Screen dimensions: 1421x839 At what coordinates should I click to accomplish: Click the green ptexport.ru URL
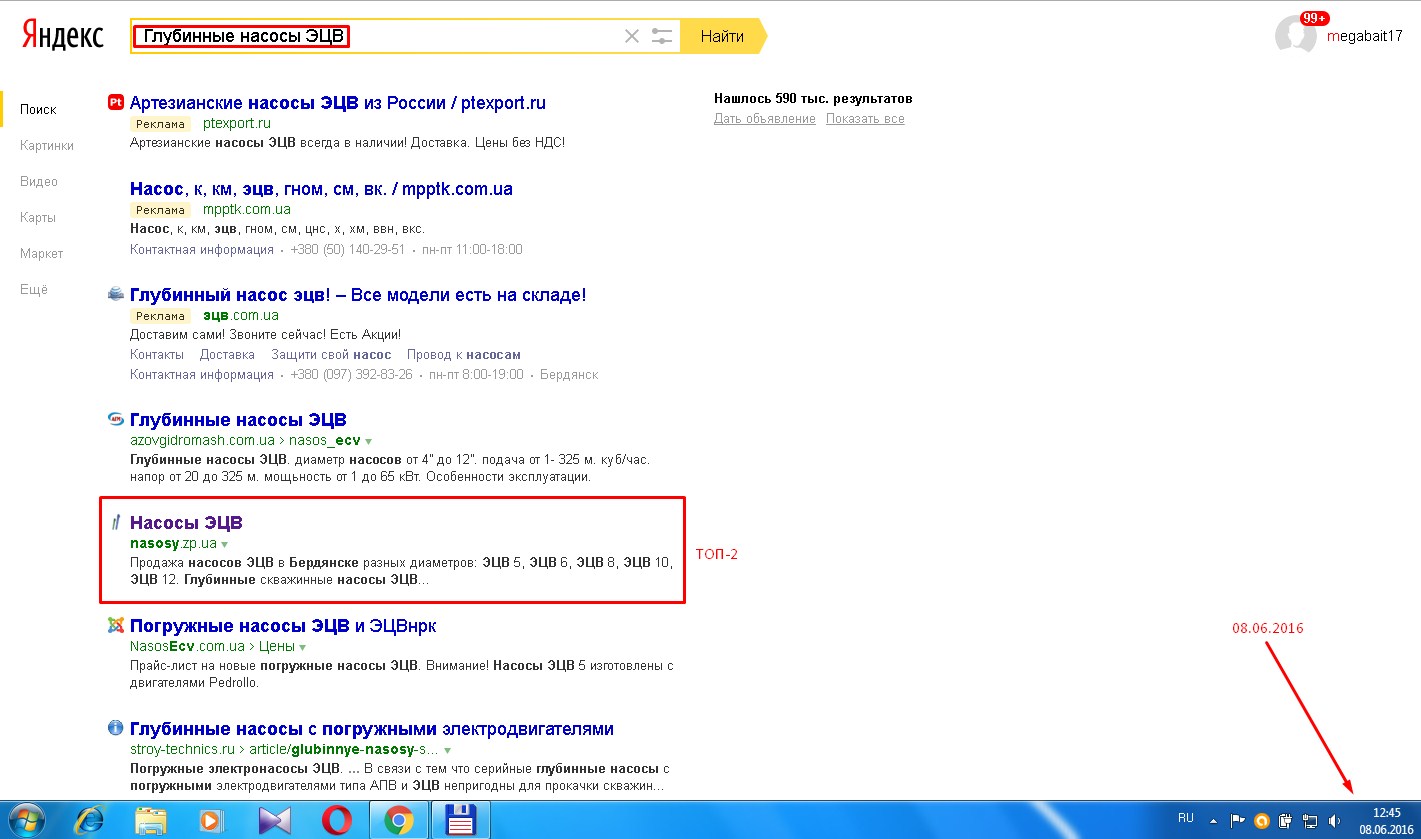tap(236, 123)
